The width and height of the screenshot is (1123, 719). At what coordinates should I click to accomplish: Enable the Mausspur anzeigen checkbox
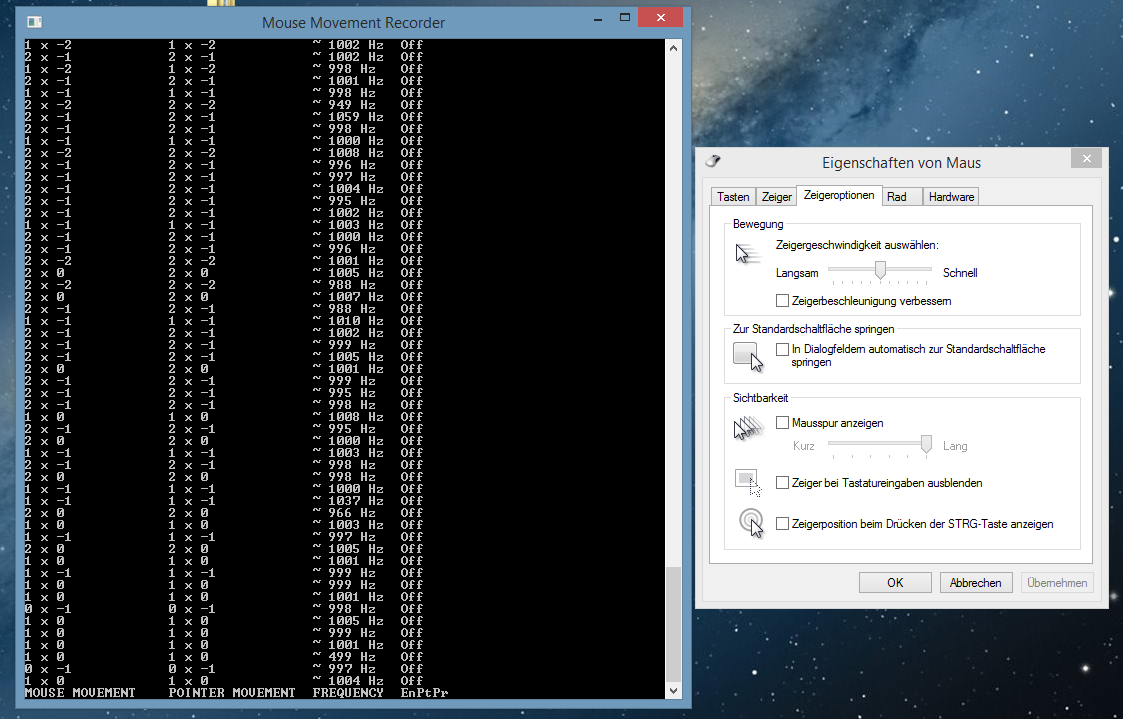point(782,423)
